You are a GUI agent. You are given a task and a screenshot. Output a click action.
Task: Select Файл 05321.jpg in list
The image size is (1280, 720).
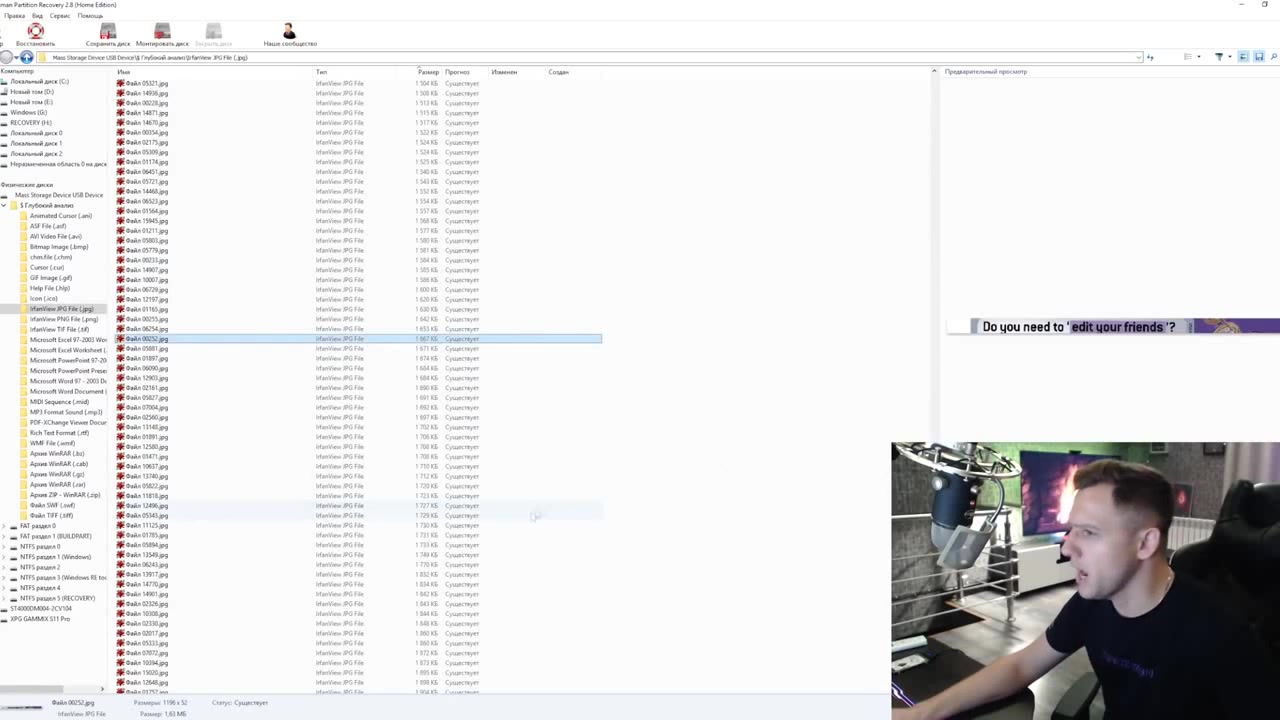147,83
